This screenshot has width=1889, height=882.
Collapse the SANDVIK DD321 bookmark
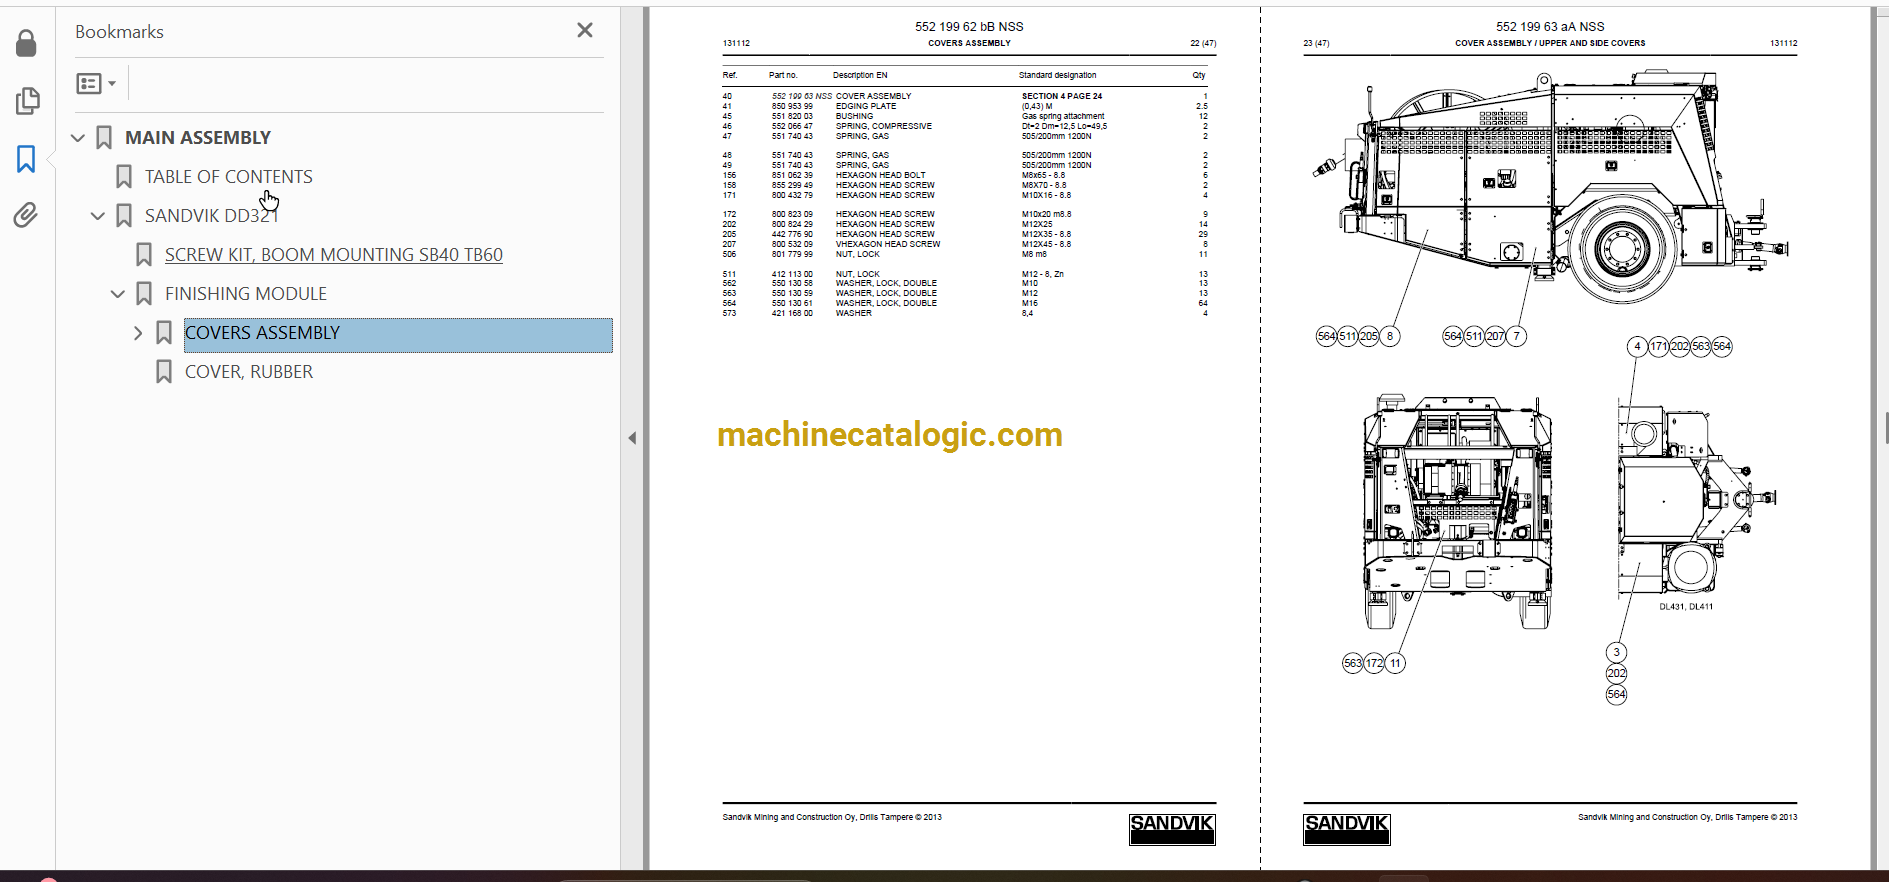(98, 216)
